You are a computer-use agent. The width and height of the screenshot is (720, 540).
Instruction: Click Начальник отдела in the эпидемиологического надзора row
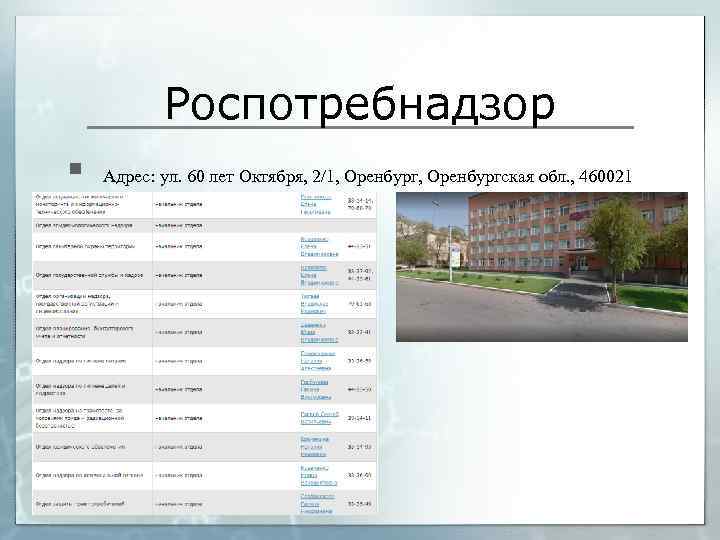pos(179,225)
